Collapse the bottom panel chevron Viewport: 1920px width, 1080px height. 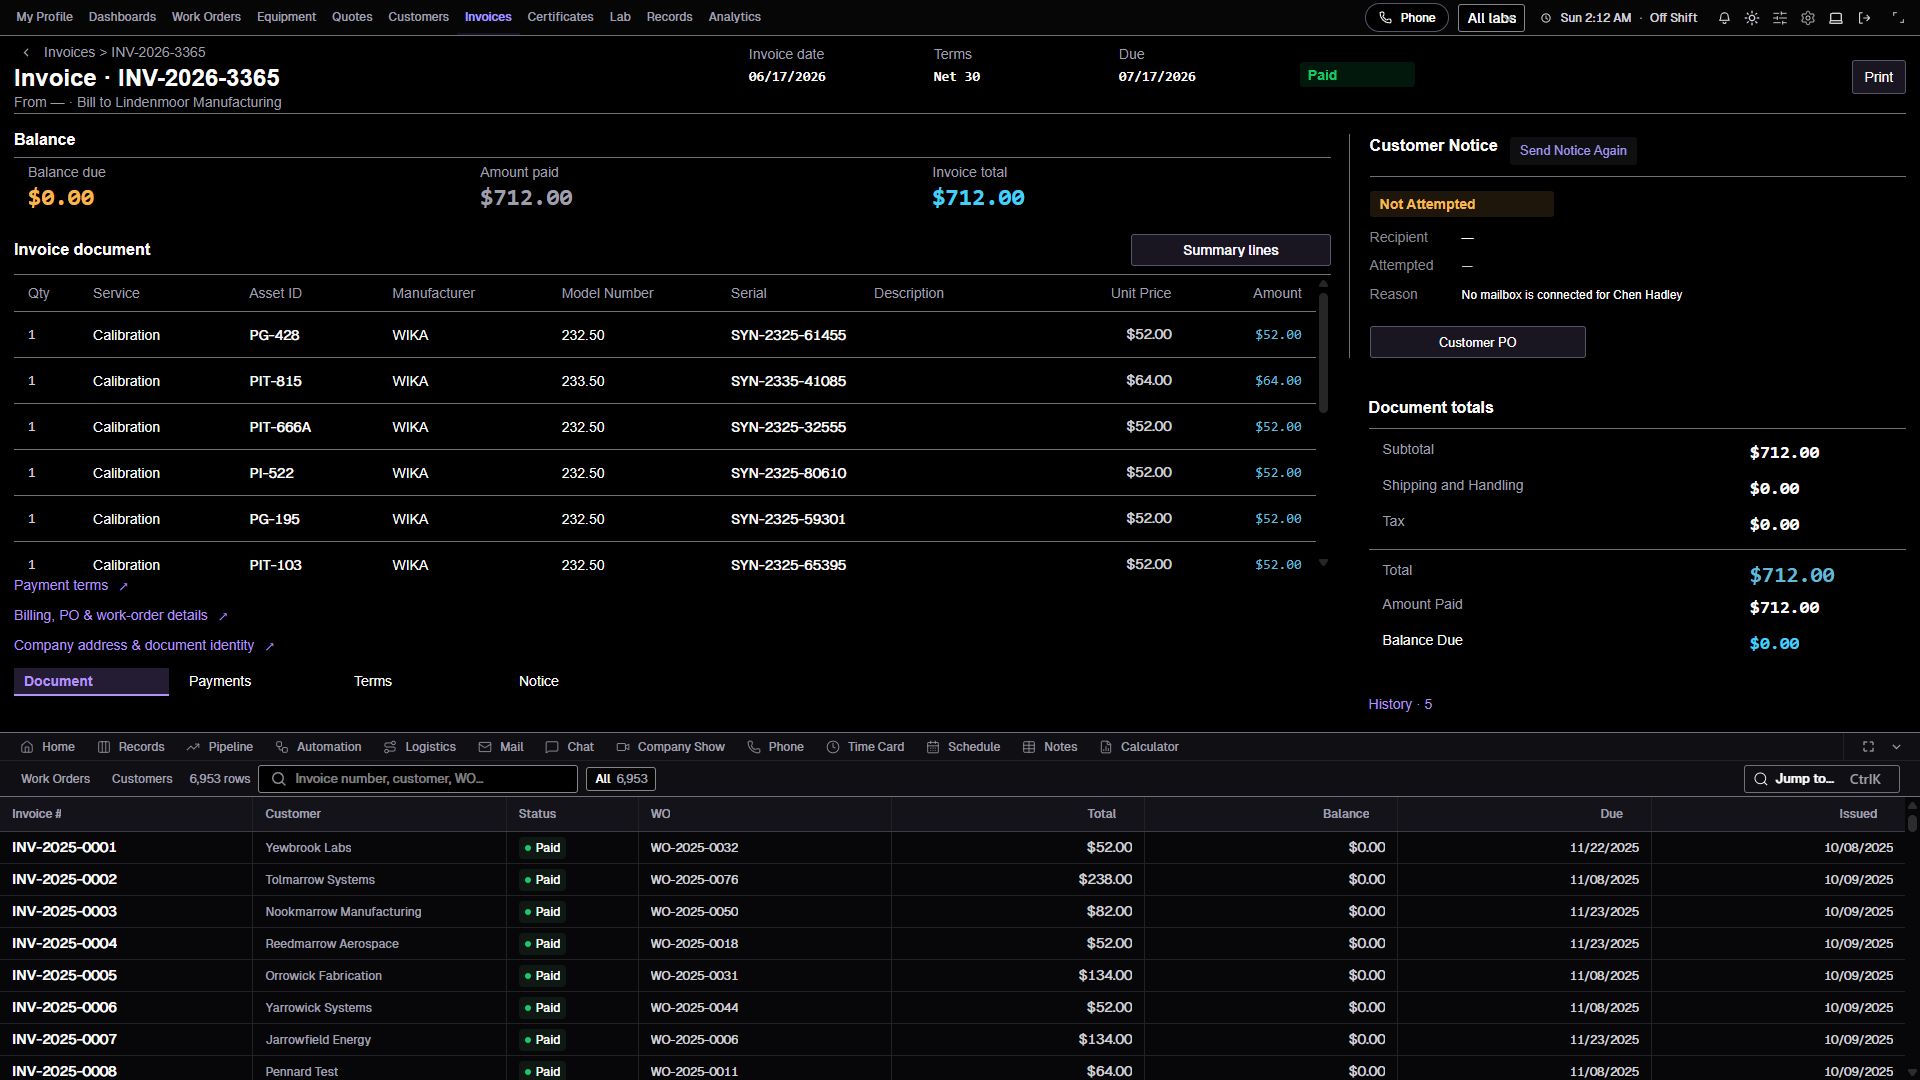pyautogui.click(x=1896, y=747)
